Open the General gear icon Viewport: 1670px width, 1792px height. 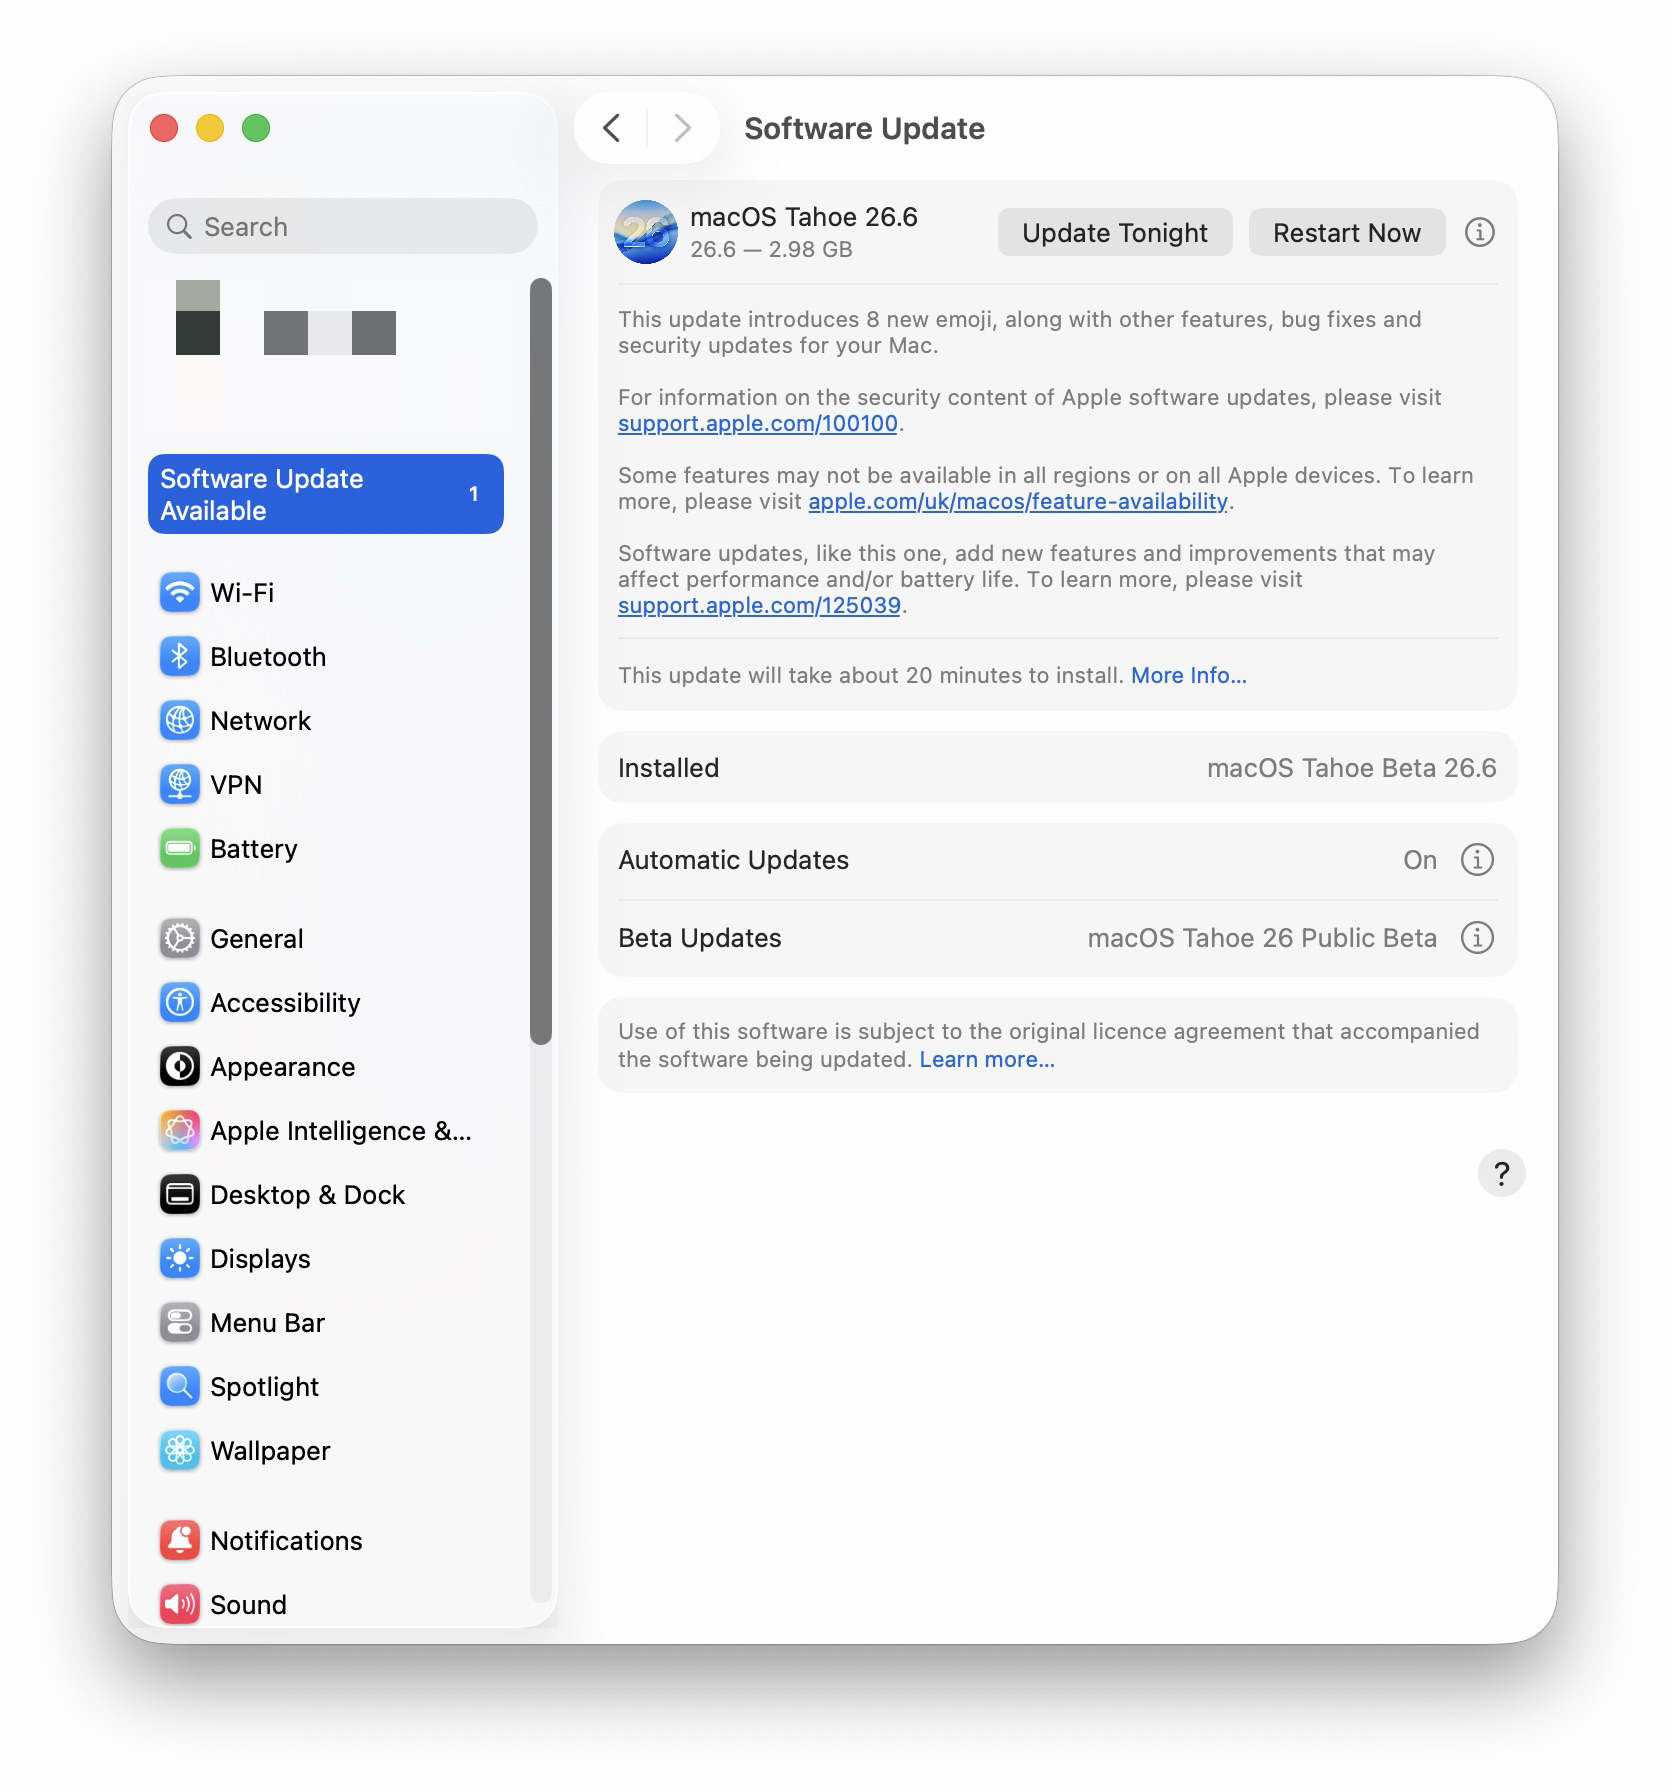(x=180, y=938)
